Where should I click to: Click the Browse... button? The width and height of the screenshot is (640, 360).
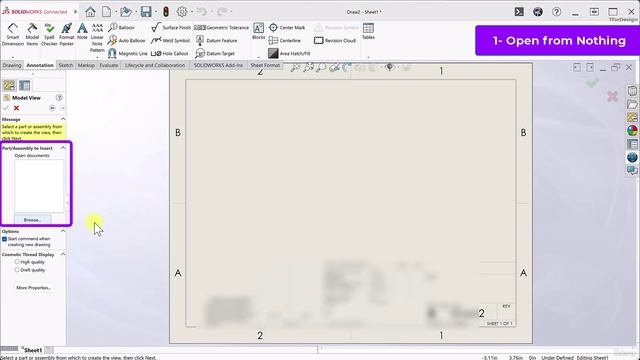coord(33,220)
